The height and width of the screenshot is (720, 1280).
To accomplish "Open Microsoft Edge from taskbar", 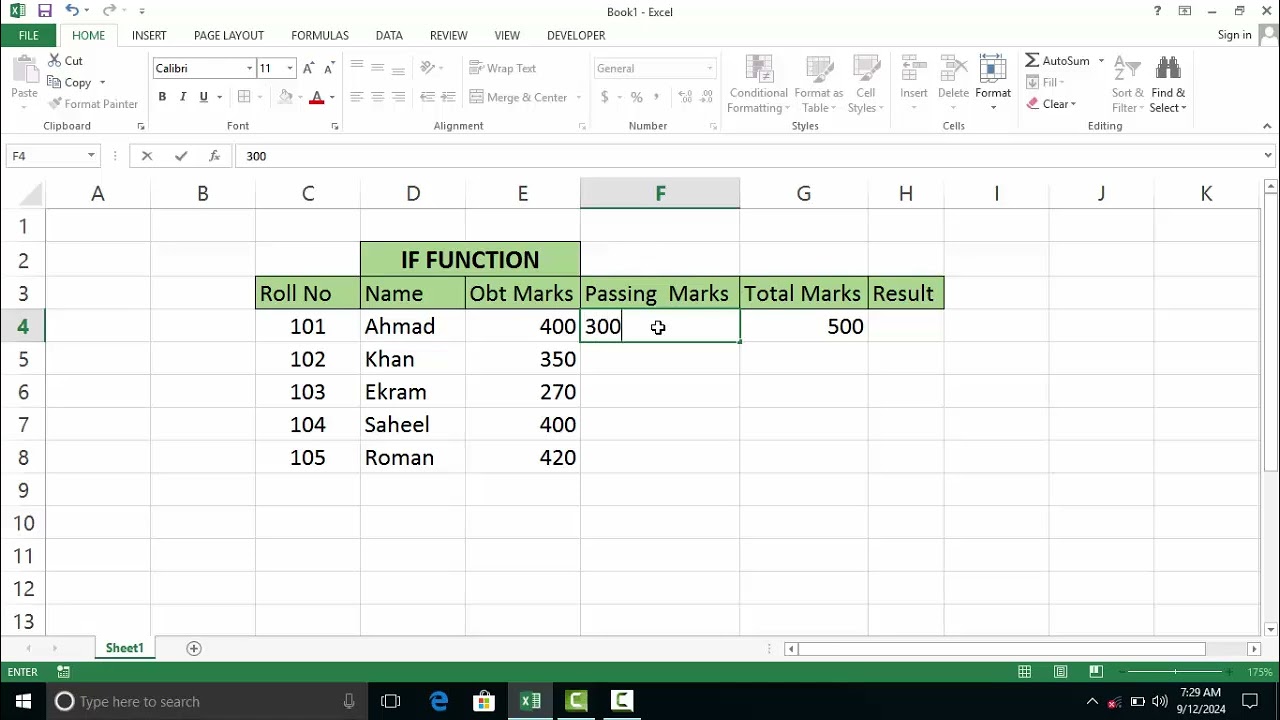I will coord(438,701).
